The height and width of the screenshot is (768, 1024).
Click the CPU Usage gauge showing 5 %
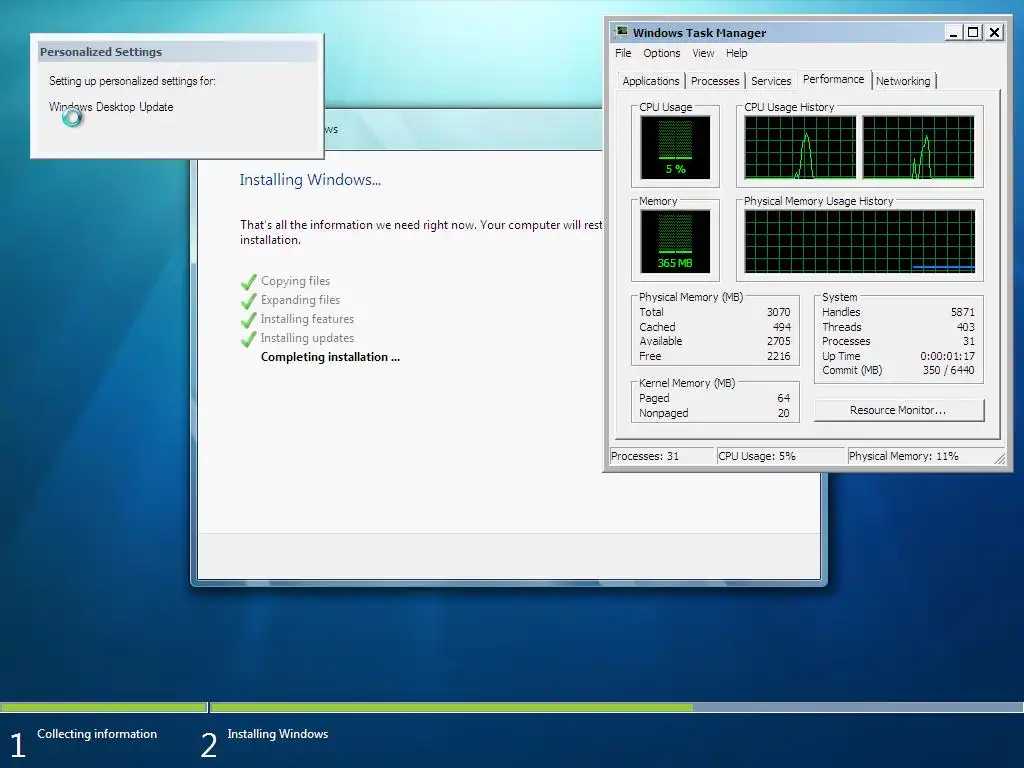675,148
